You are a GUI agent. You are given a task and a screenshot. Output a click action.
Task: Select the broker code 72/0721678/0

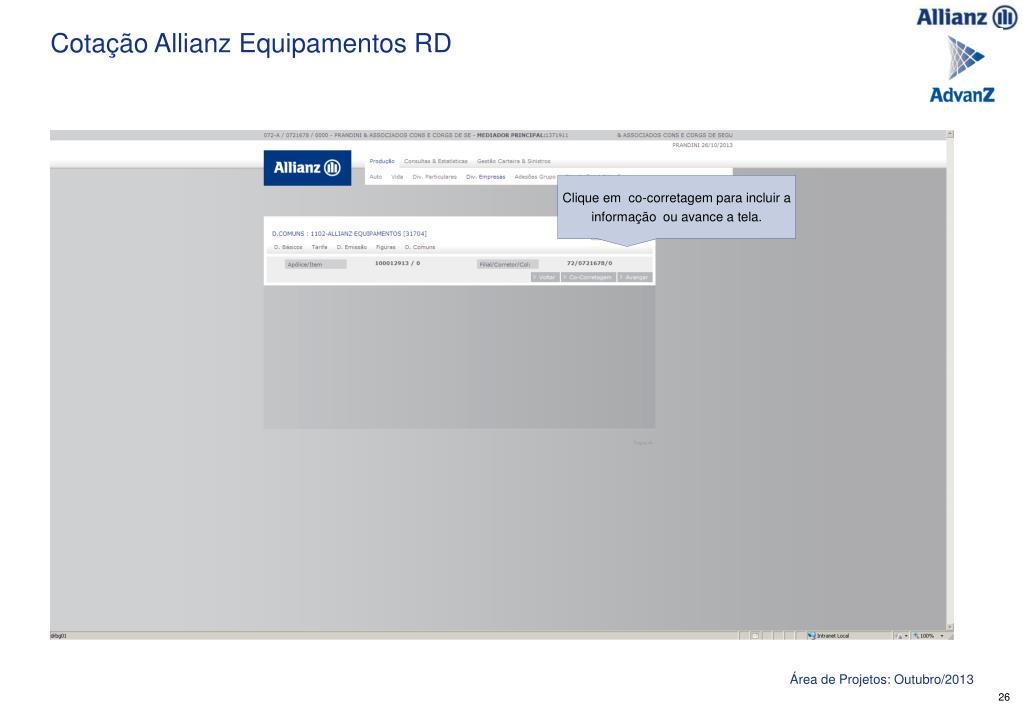click(589, 263)
